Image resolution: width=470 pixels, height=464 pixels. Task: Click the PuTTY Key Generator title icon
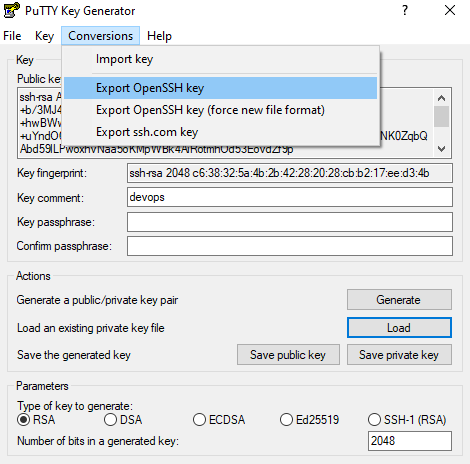11,10
